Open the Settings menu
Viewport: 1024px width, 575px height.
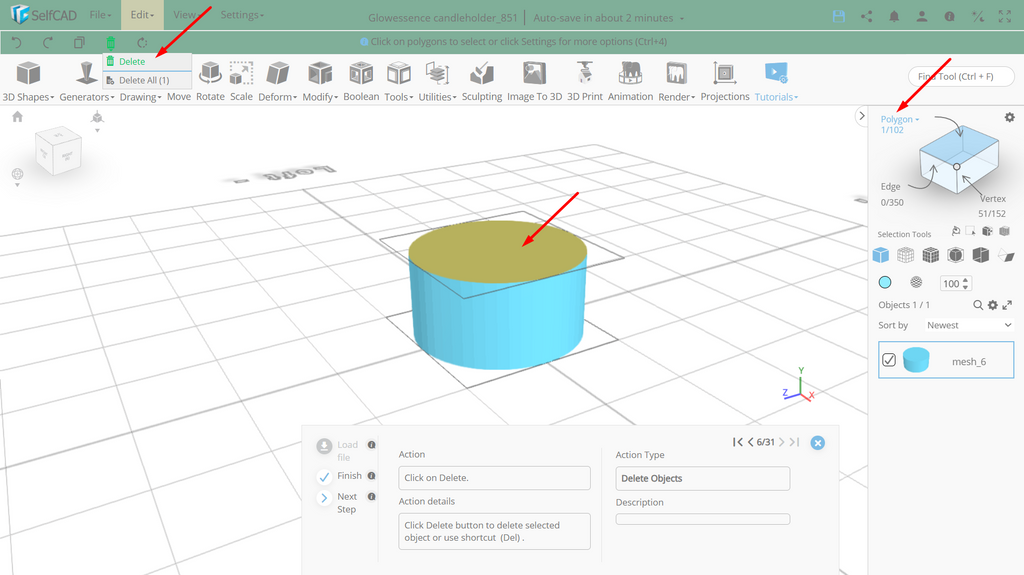tap(242, 14)
